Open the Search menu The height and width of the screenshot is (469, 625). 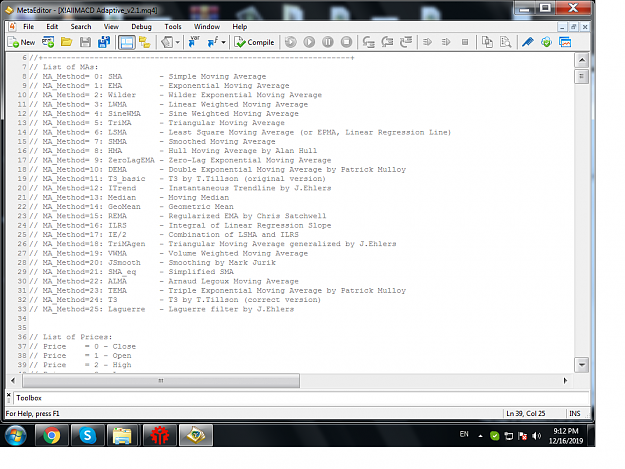81,27
